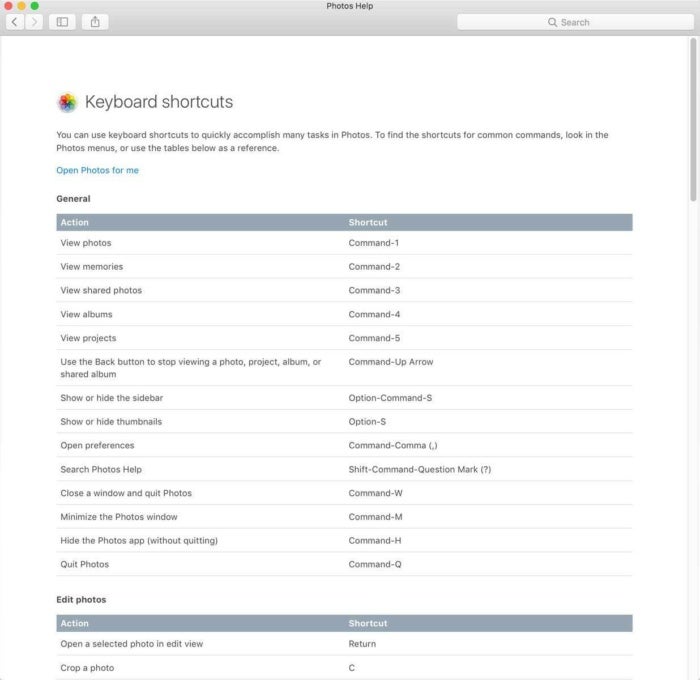Click the 'Show or hide the sidebar' row

click(344, 398)
